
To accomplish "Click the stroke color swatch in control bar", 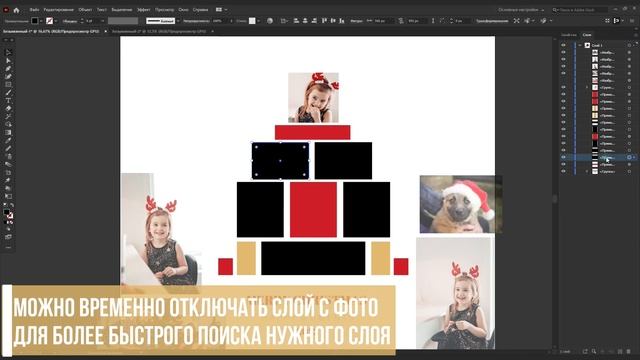I will coord(49,21).
